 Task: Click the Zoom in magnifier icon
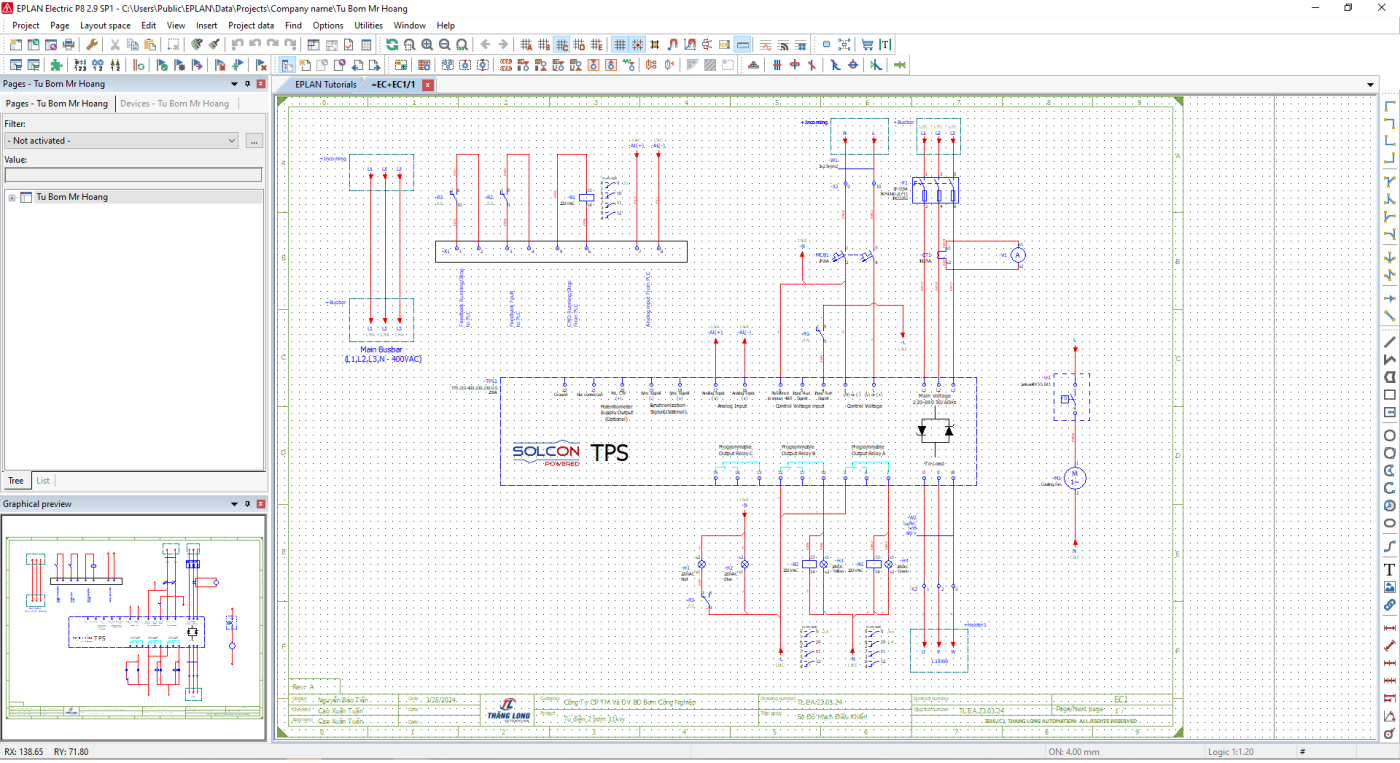427,44
